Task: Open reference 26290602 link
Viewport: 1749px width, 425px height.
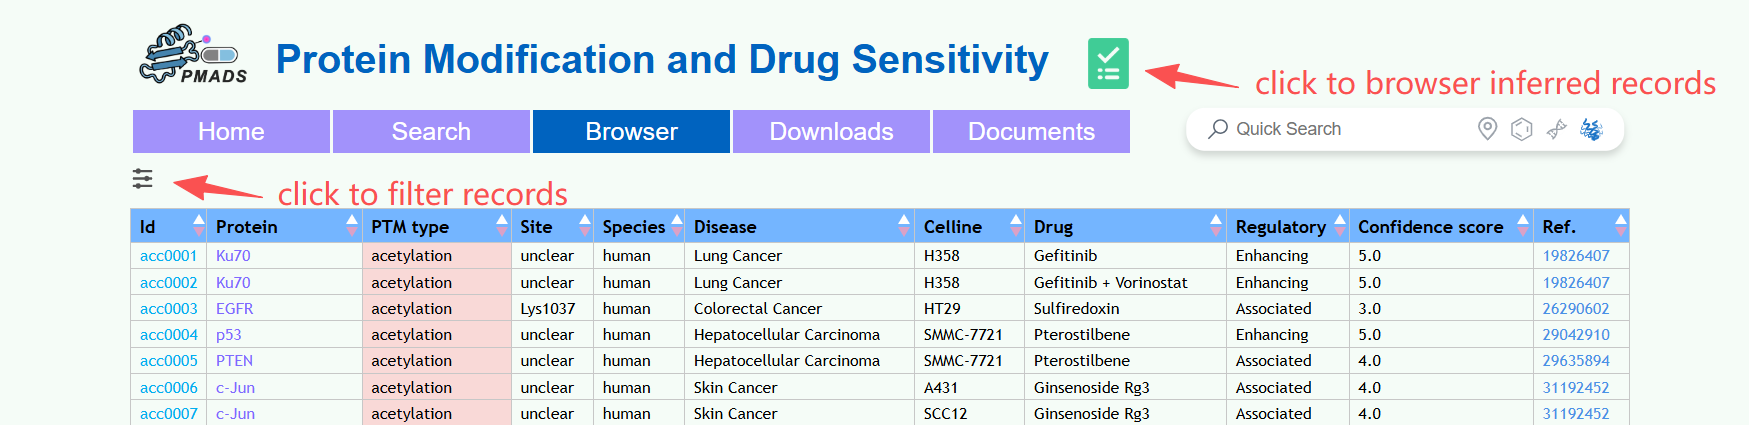Action: pyautogui.click(x=1575, y=309)
